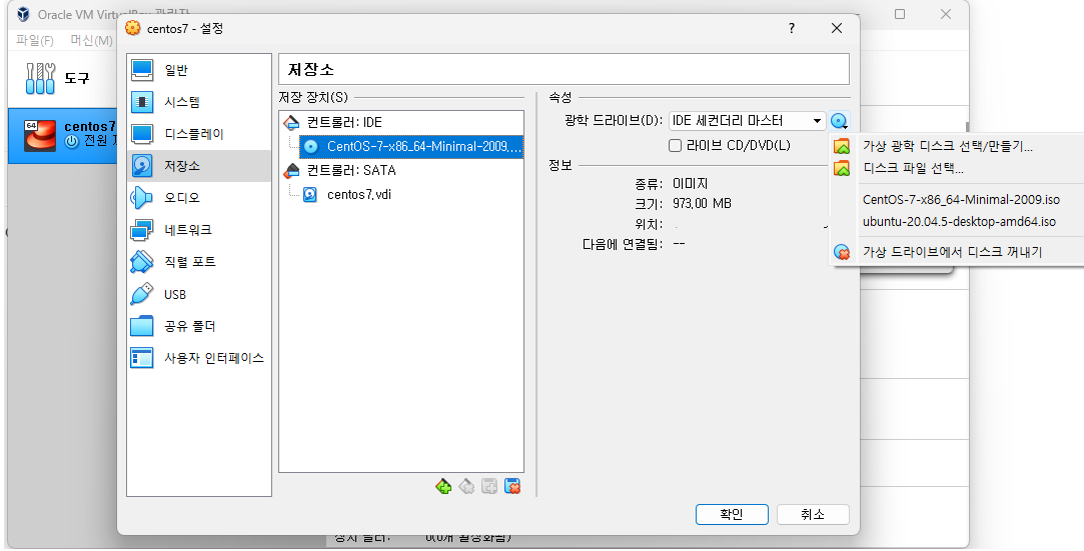Choose 가상 드라이브에서 디스크 꺼내기
This screenshot has height=551, width=1084.
(952, 252)
